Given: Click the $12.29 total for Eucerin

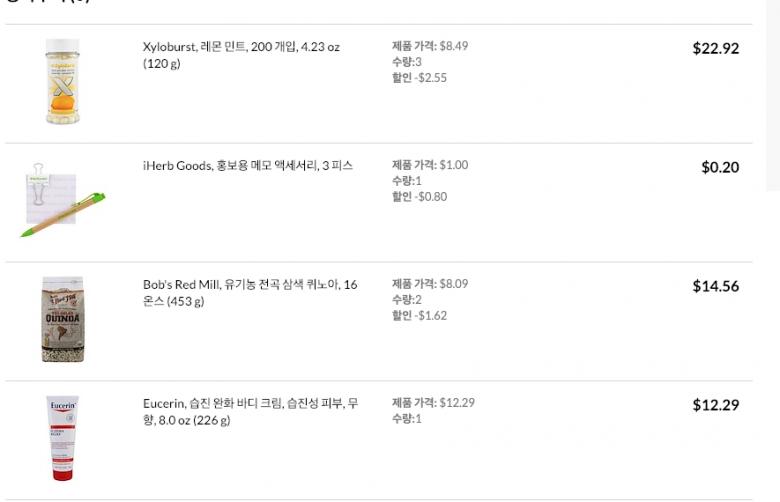Looking at the screenshot, I should (715, 405).
